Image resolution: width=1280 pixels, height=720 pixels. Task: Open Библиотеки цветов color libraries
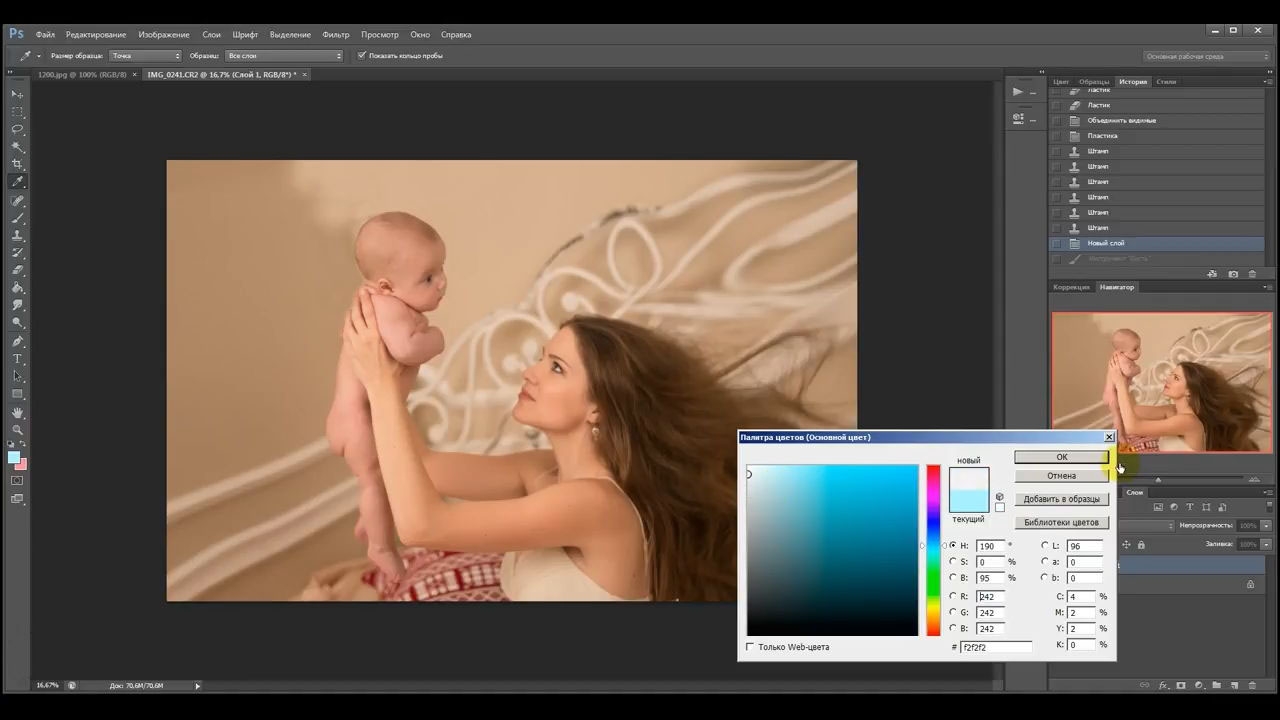pyautogui.click(x=1061, y=523)
